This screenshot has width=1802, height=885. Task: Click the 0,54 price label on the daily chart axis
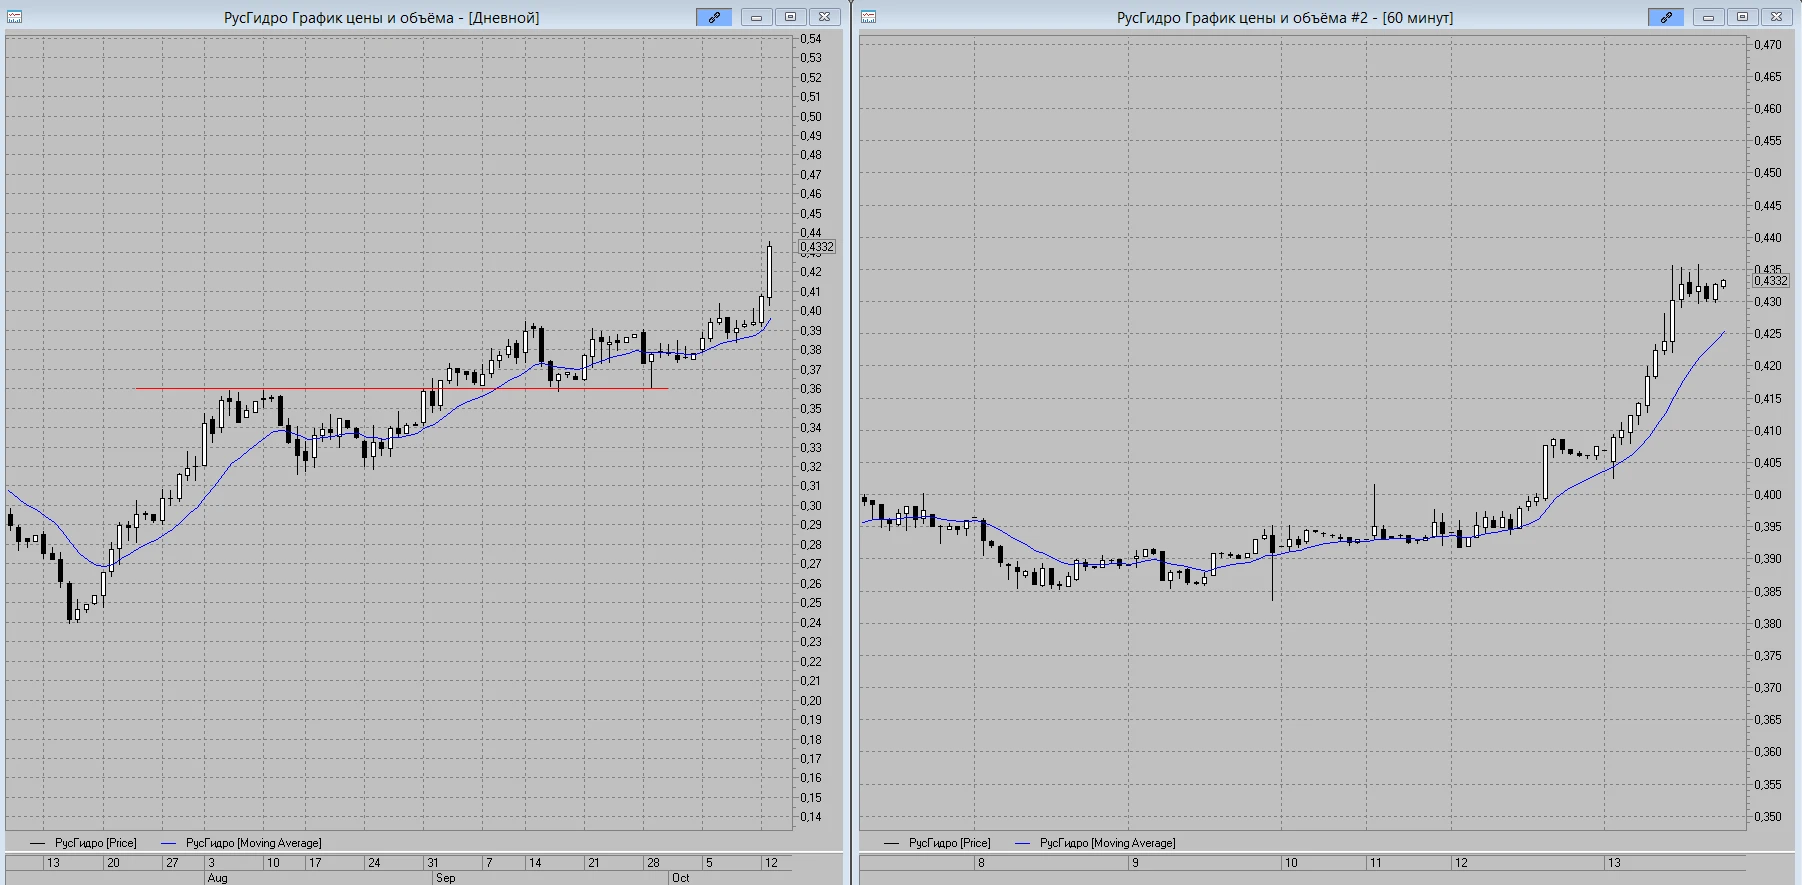tap(811, 39)
